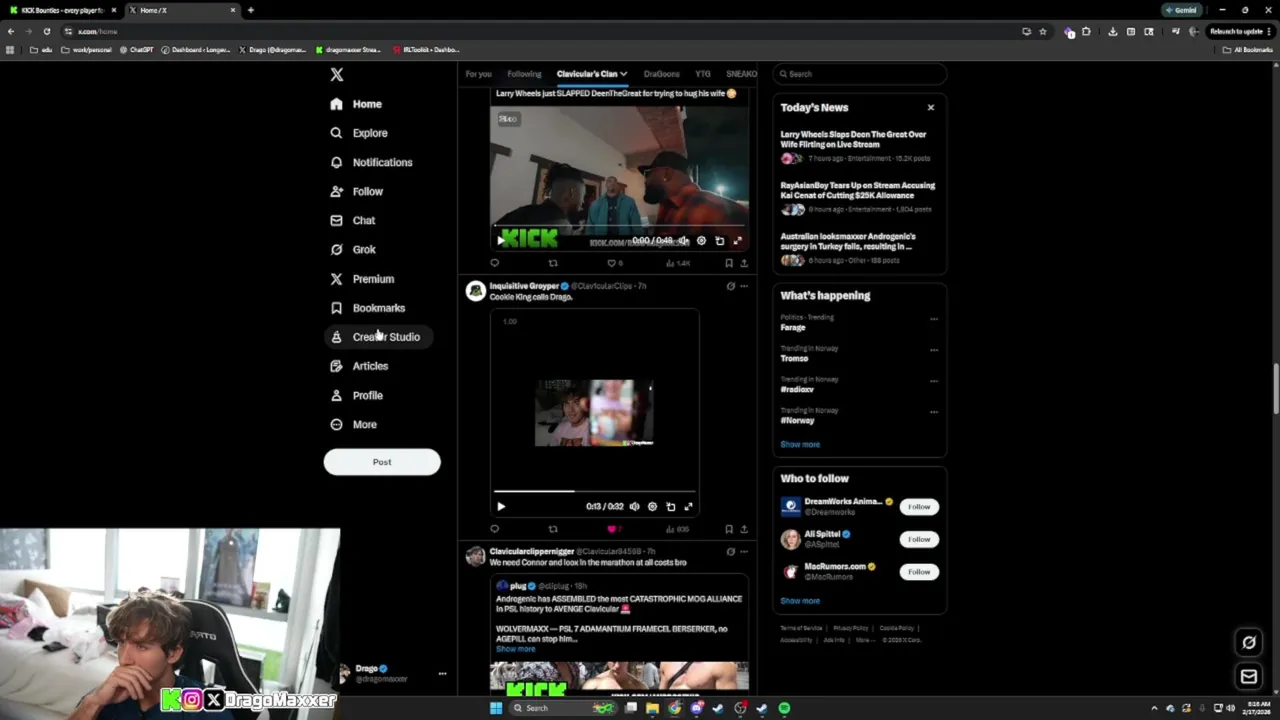Screen dimensions: 1280x720
Task: Open the Larry Wheels Slaps Deen news story
Action: coord(859,146)
